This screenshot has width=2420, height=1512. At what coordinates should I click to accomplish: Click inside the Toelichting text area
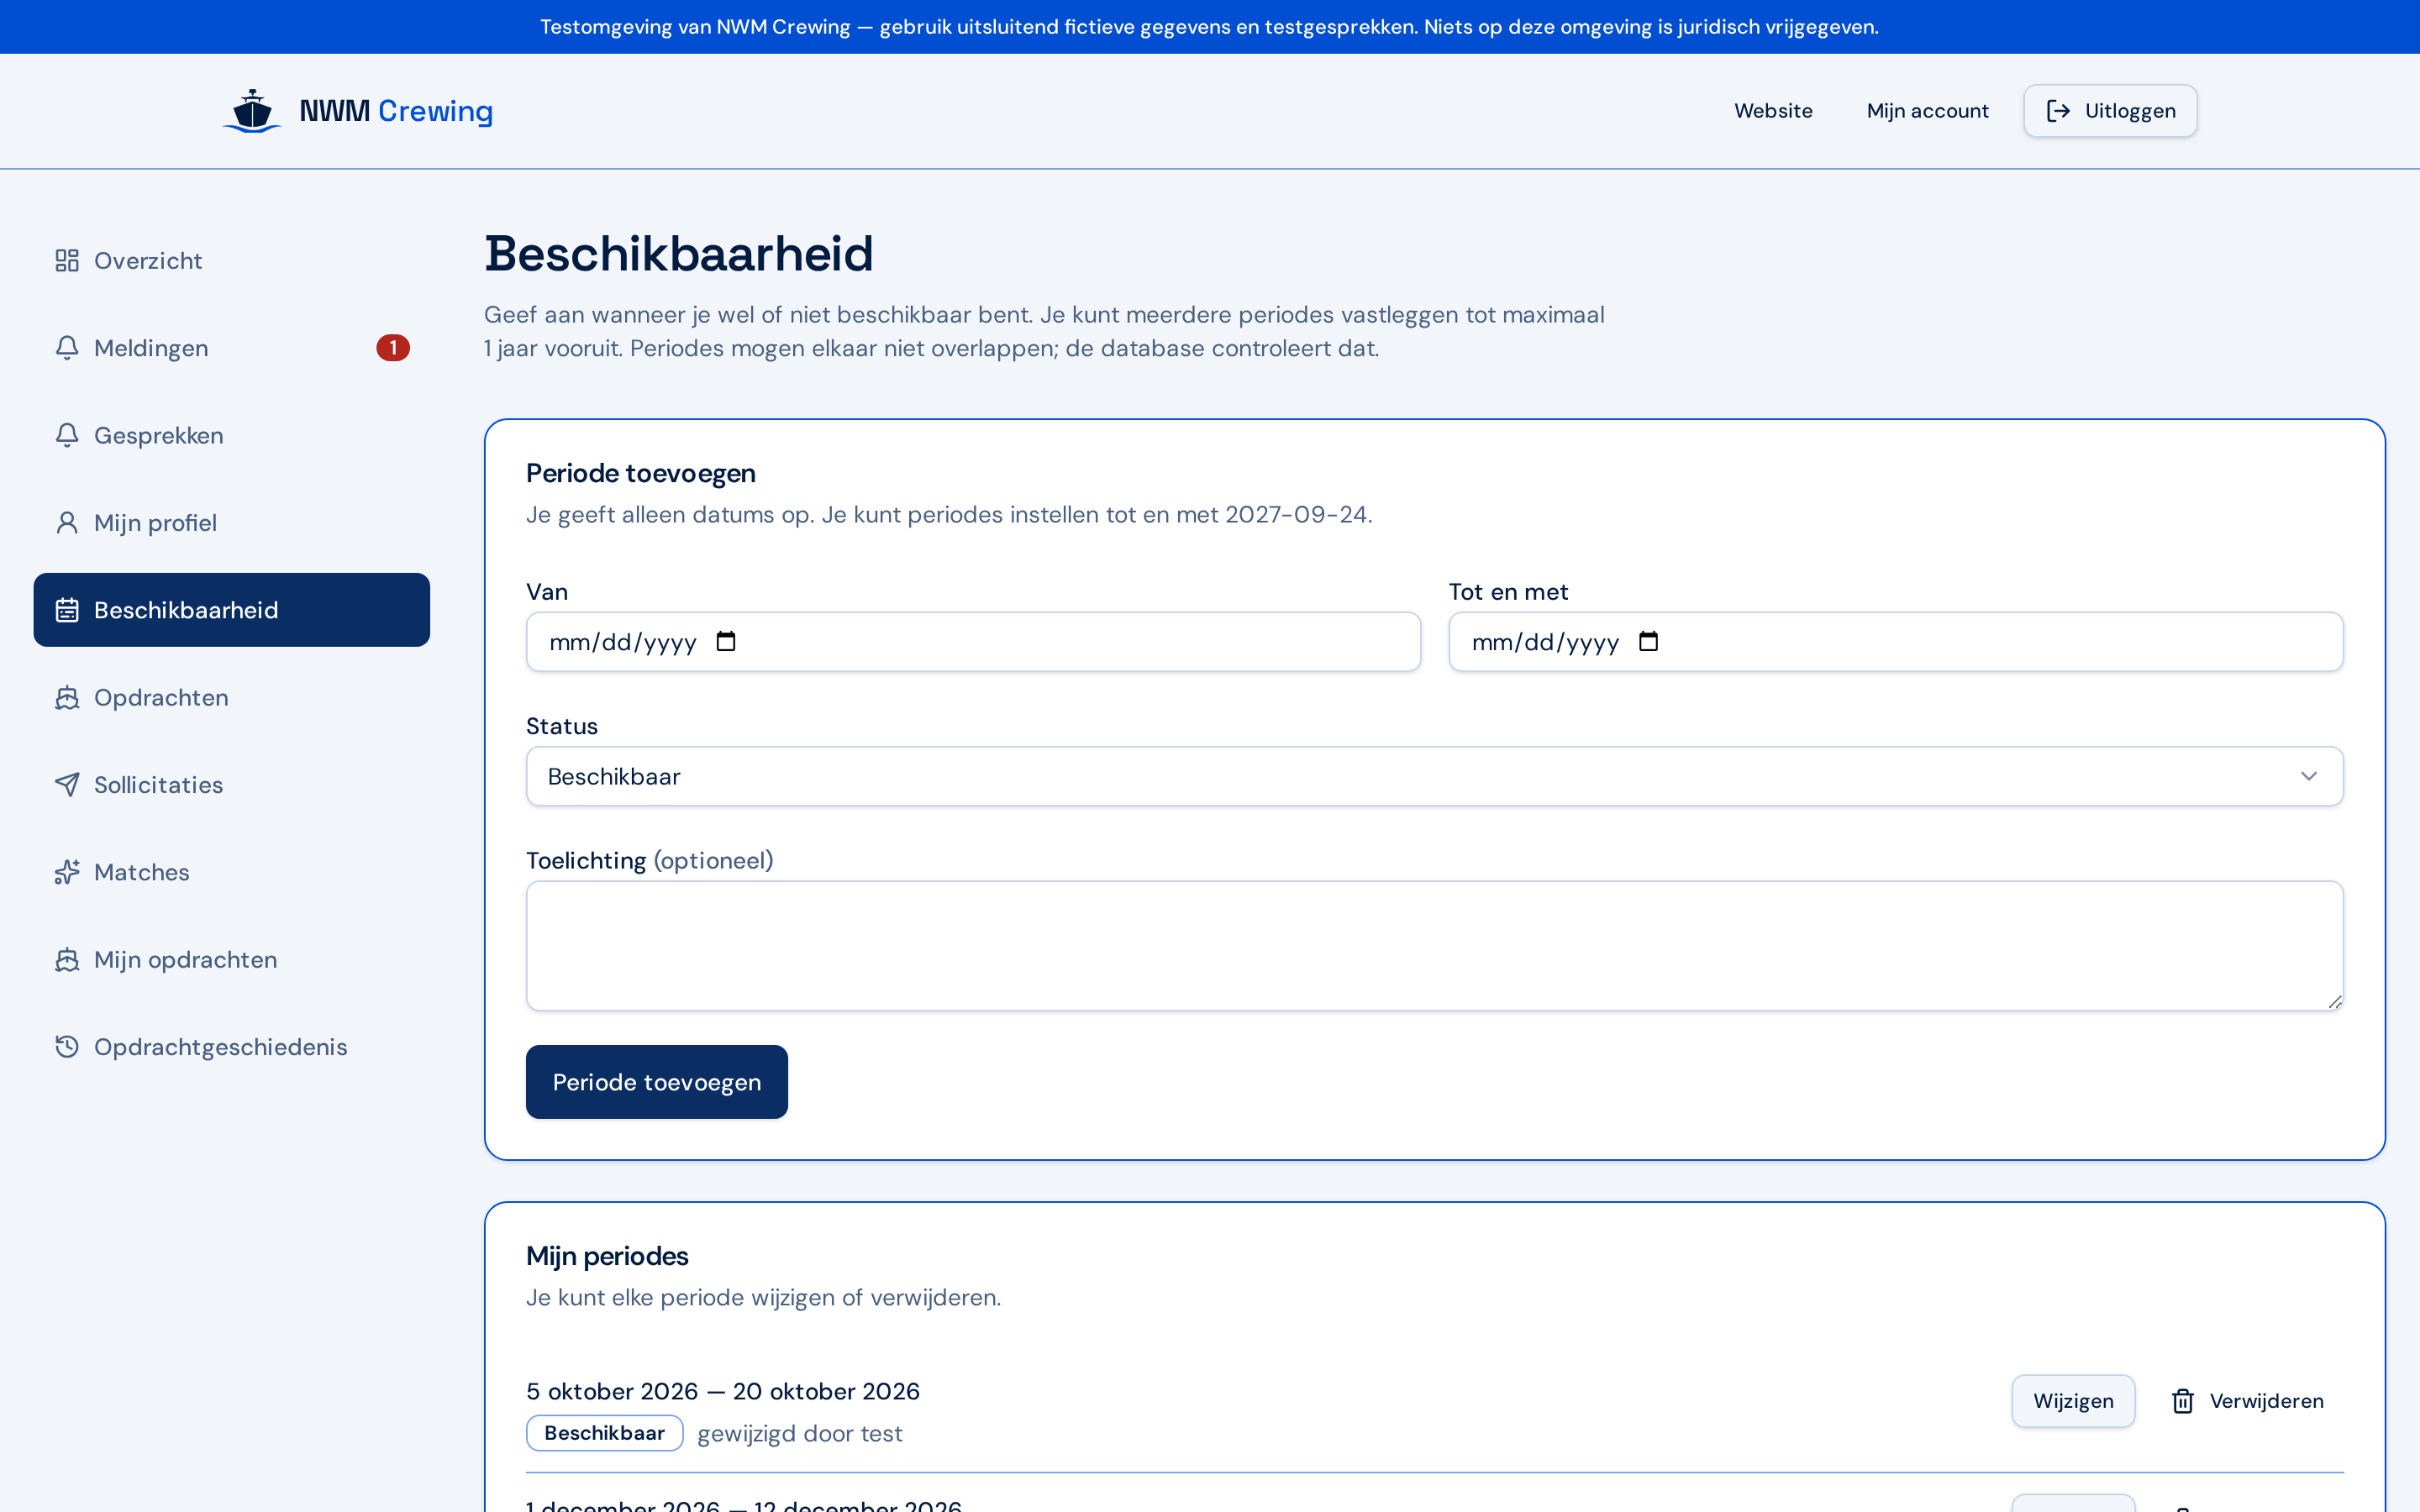pyautogui.click(x=1434, y=945)
